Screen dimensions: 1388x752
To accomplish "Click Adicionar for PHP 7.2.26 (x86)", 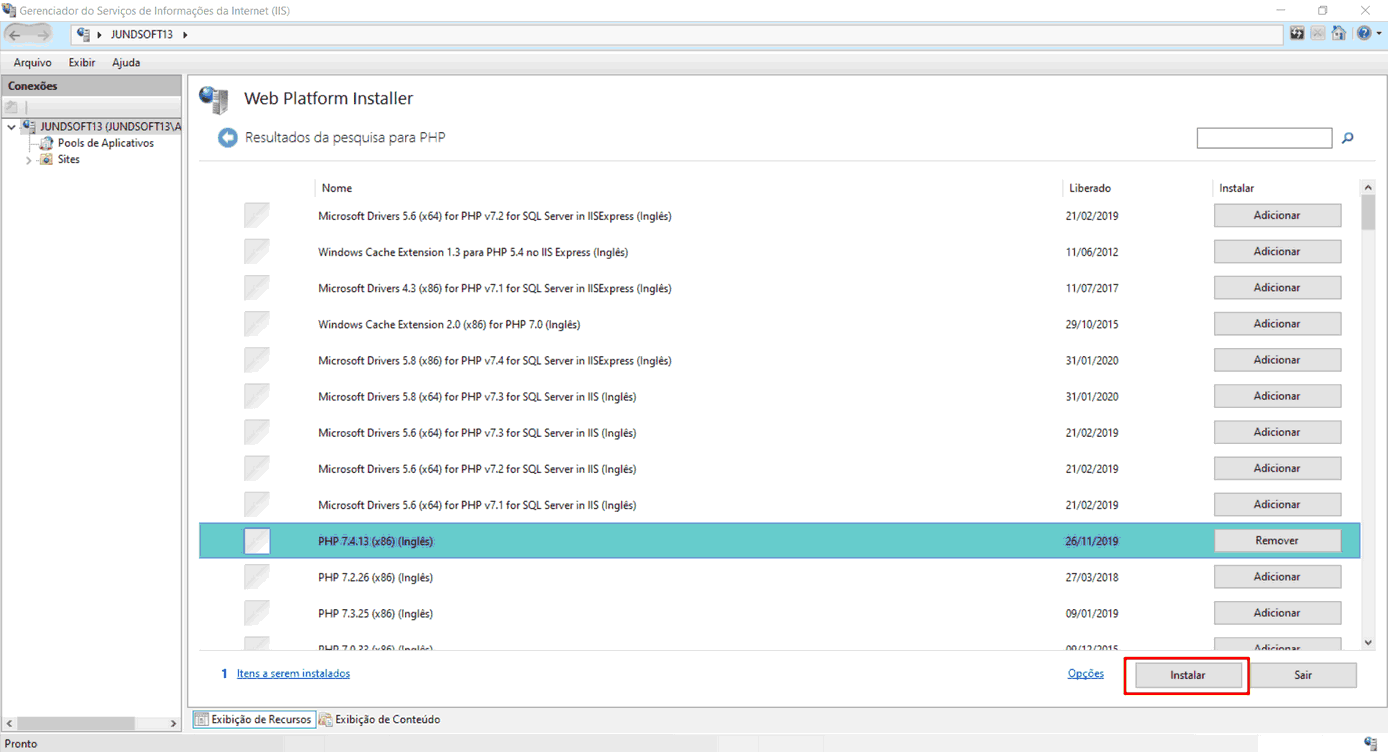I will pyautogui.click(x=1277, y=577).
